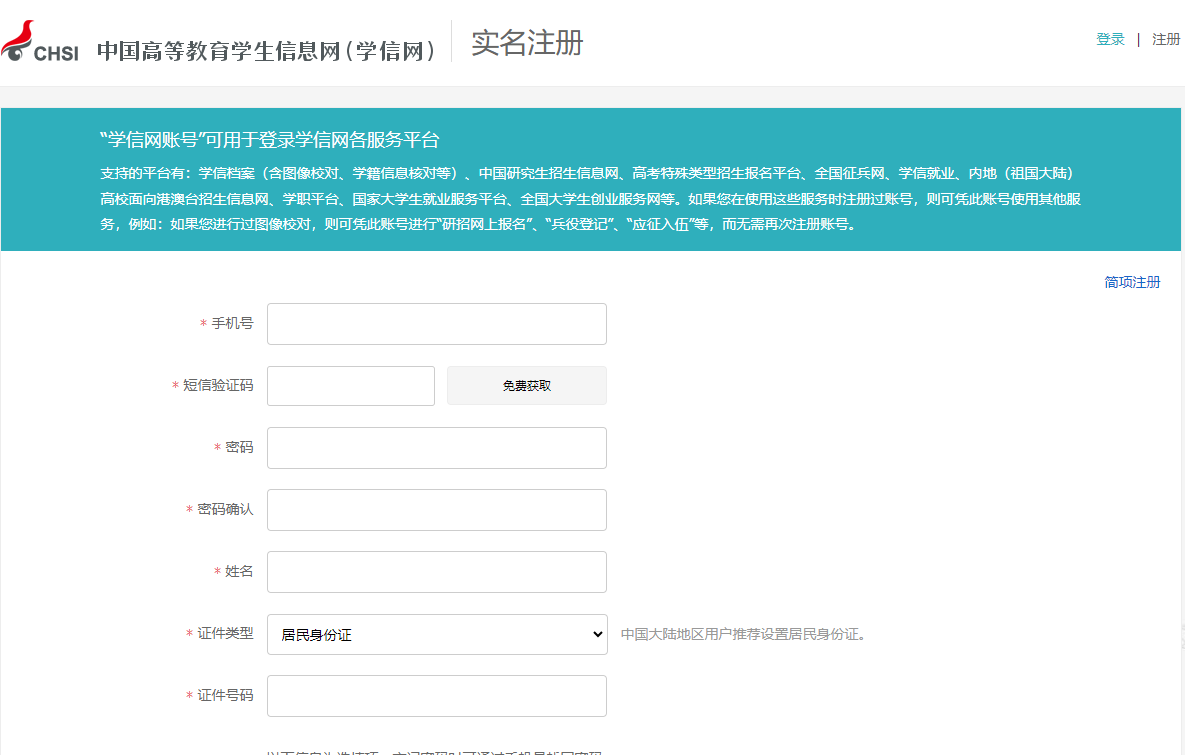Click the 密码确认 label text

[225, 510]
